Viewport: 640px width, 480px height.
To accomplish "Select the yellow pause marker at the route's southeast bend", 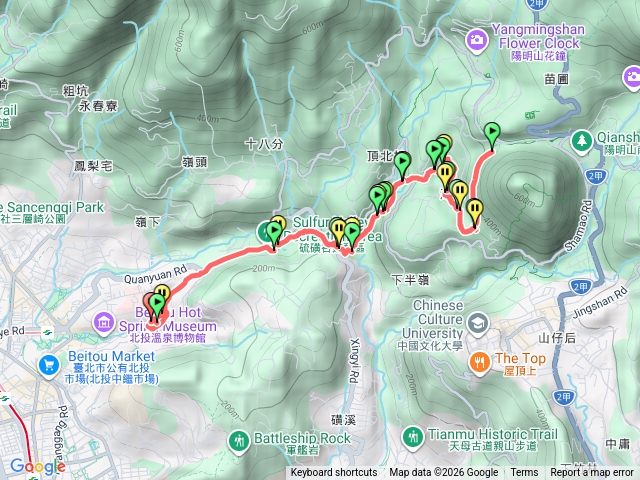I will (x=475, y=210).
